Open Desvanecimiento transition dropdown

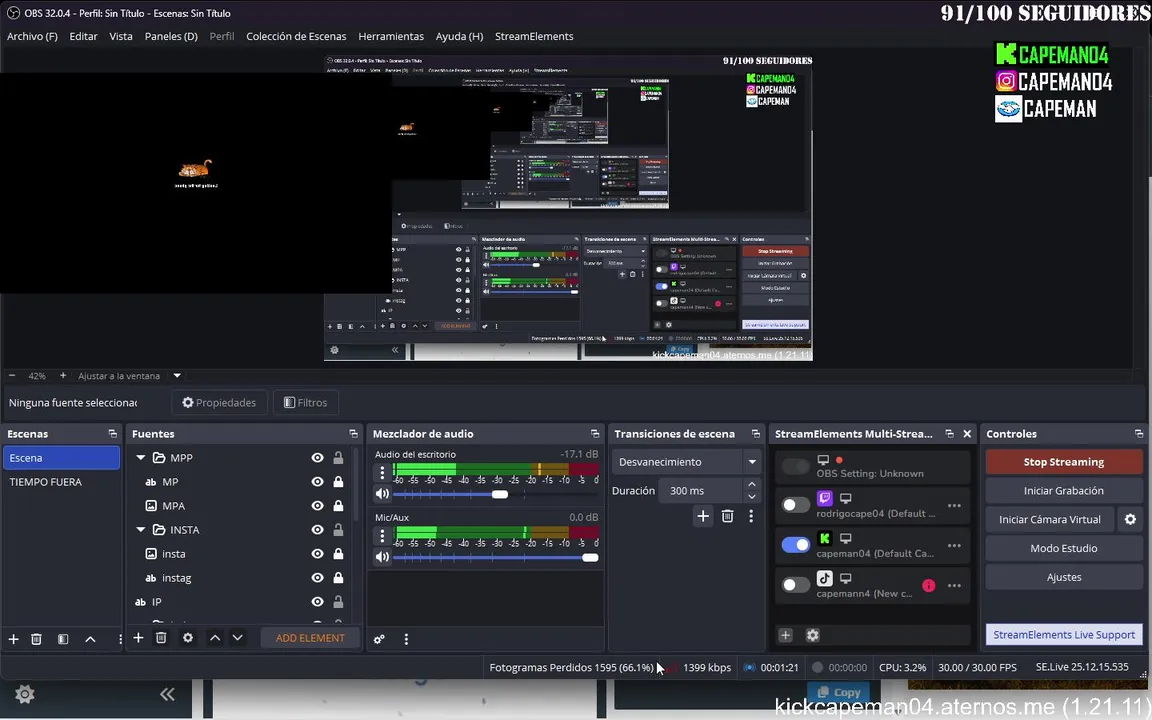point(686,462)
